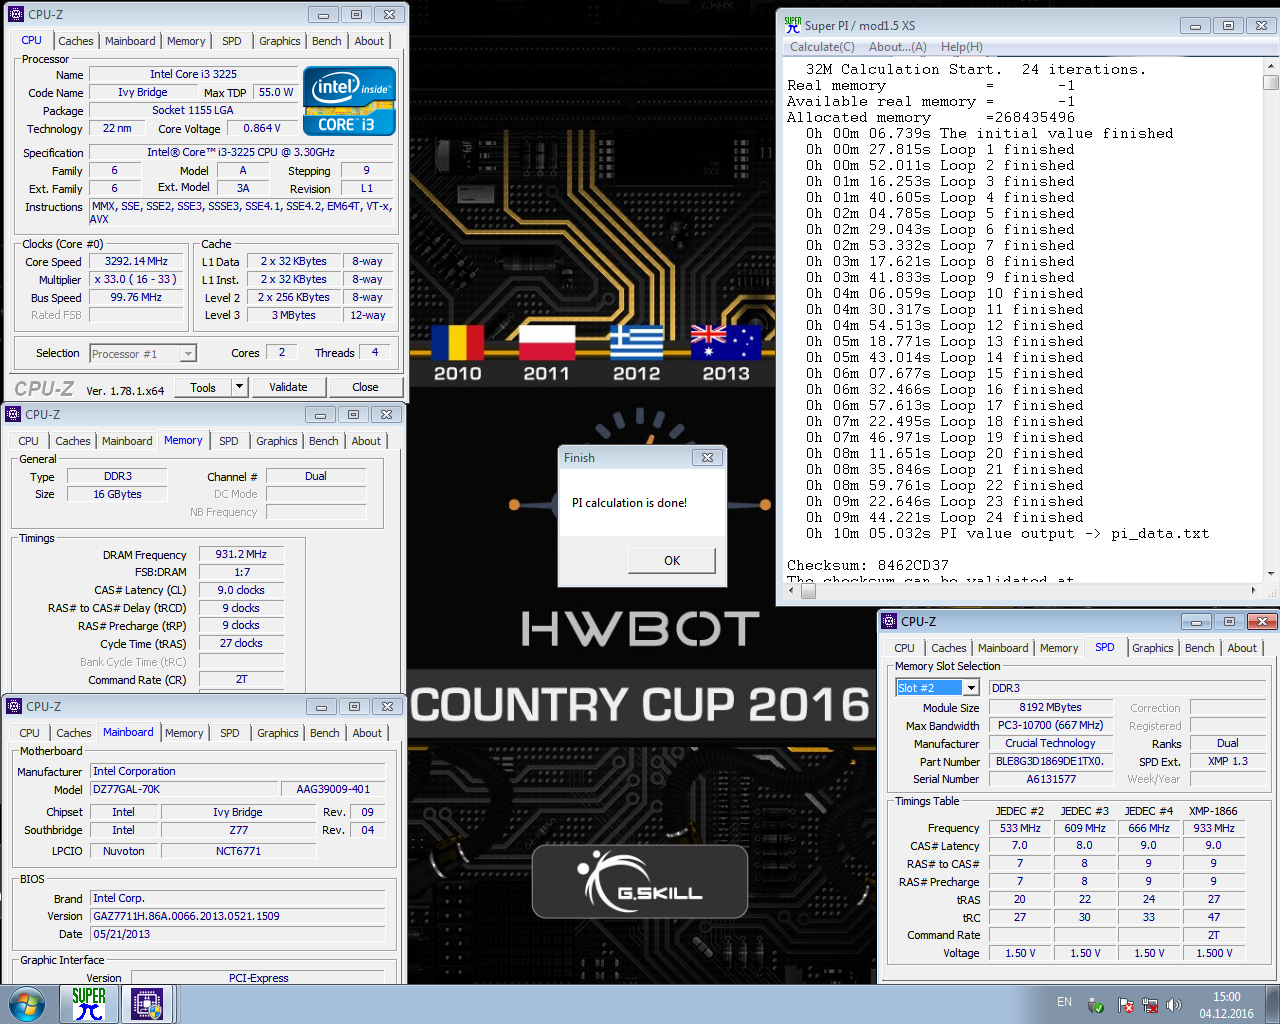The width and height of the screenshot is (1280, 1024).
Task: Select the SPD tab in the Memory window
Action: 229,441
